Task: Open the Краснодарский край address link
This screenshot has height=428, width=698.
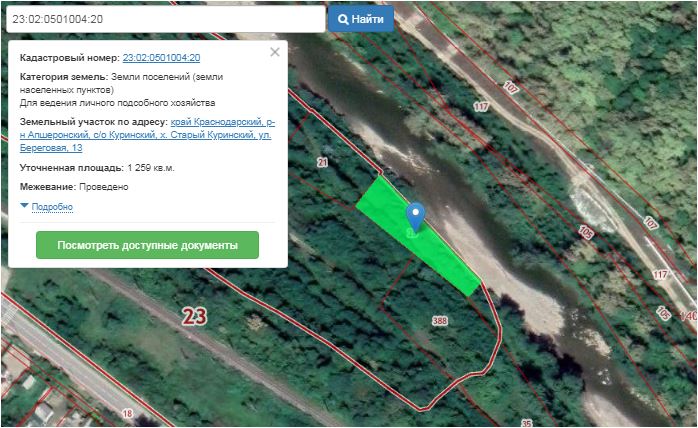Action: 147,135
